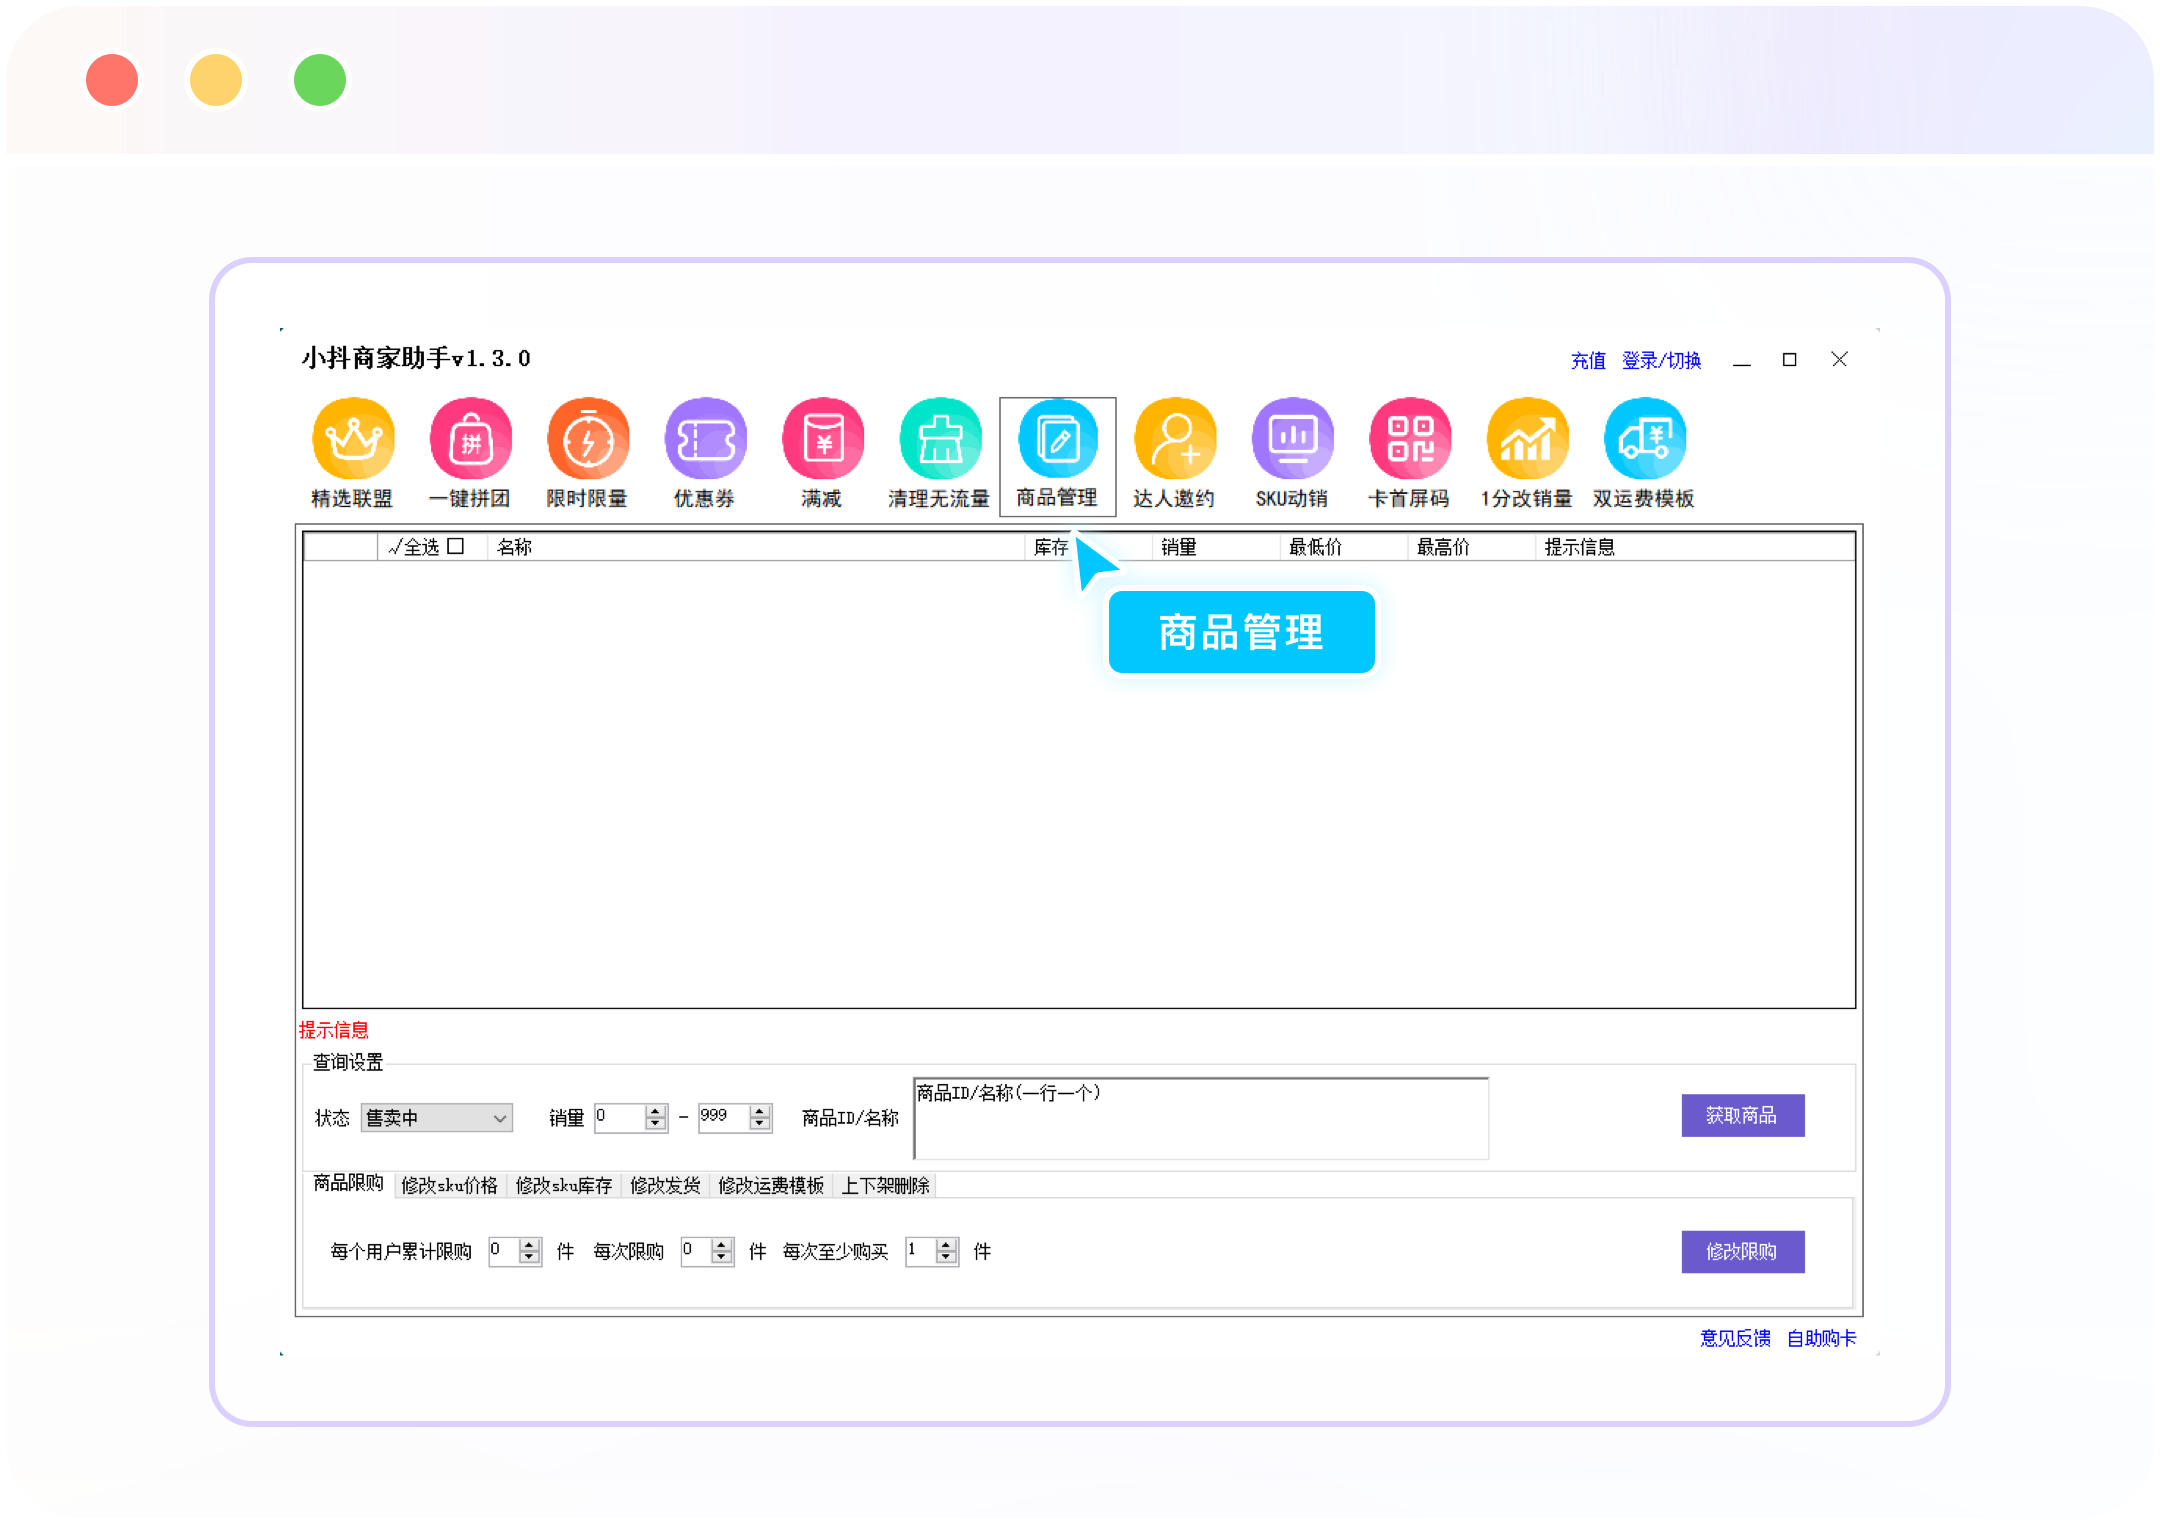
Task: Expand the 状态 售卖中 dropdown
Action: [x=499, y=1118]
